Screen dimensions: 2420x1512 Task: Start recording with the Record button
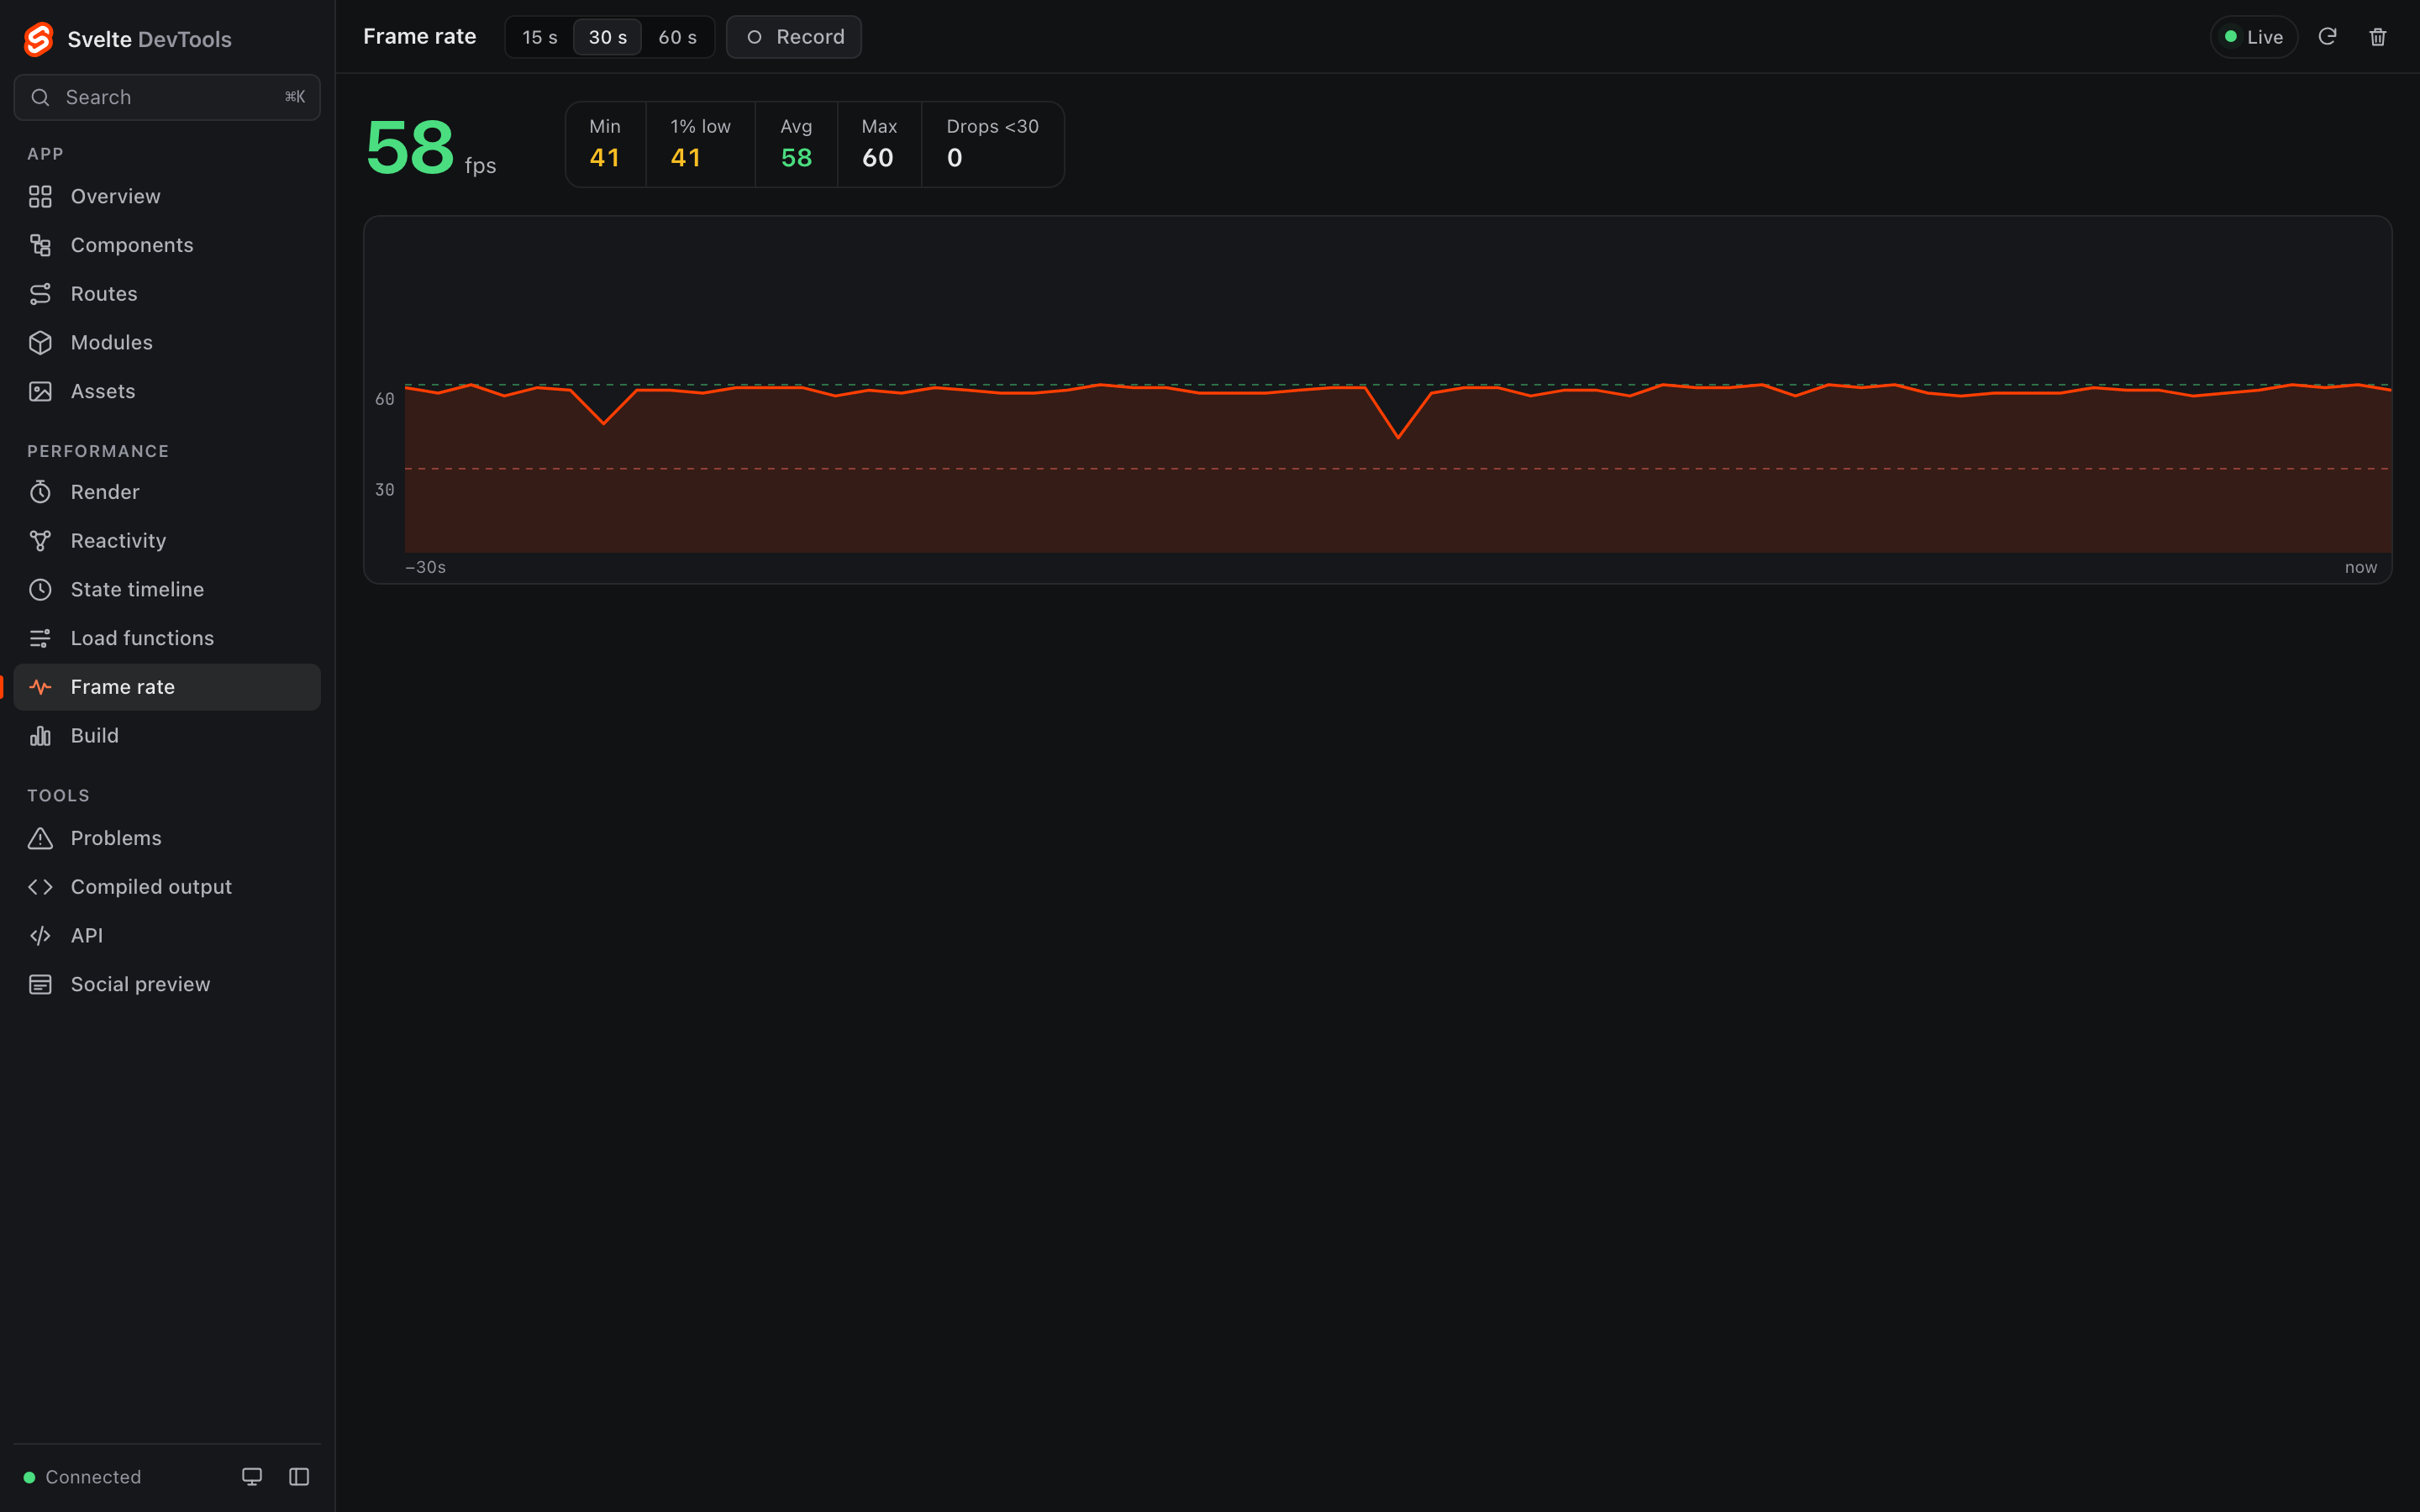pyautogui.click(x=794, y=37)
